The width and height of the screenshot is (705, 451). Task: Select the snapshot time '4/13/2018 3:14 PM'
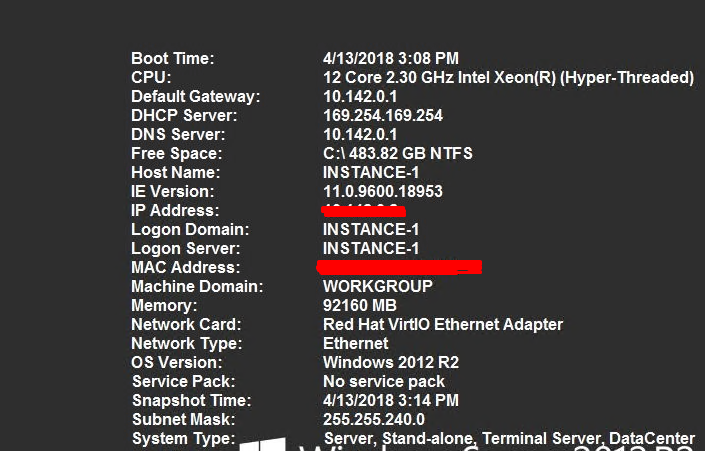391,400
